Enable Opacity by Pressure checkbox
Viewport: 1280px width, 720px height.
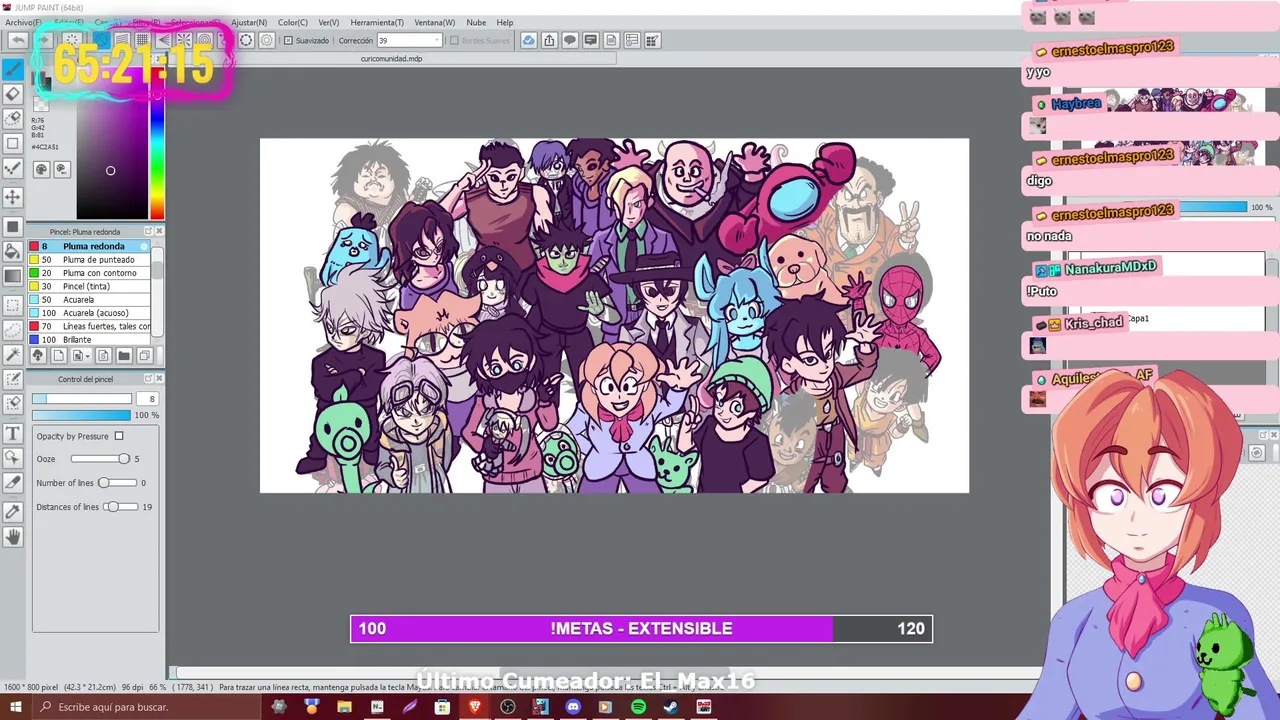click(119, 436)
